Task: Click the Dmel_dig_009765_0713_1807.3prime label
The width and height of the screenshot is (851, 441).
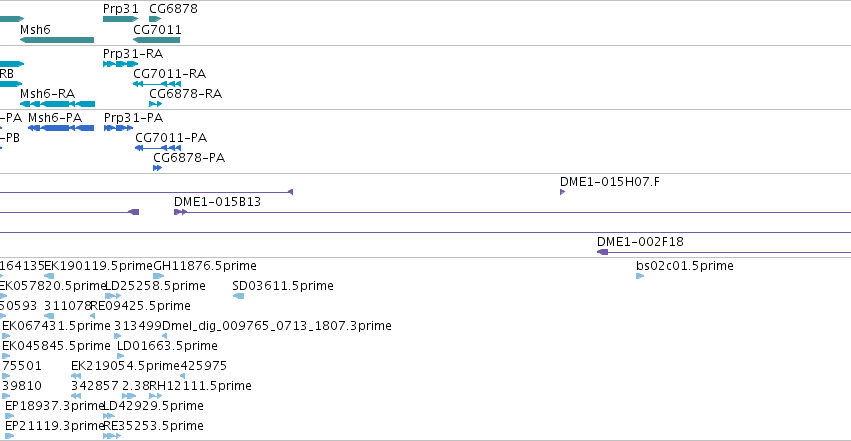Action: click(x=277, y=325)
